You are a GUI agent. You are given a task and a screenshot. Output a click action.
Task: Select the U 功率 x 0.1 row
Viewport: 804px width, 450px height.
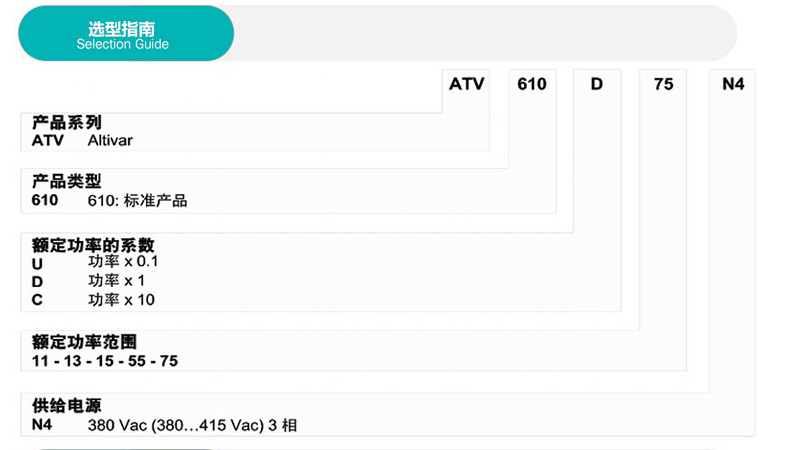(95, 262)
